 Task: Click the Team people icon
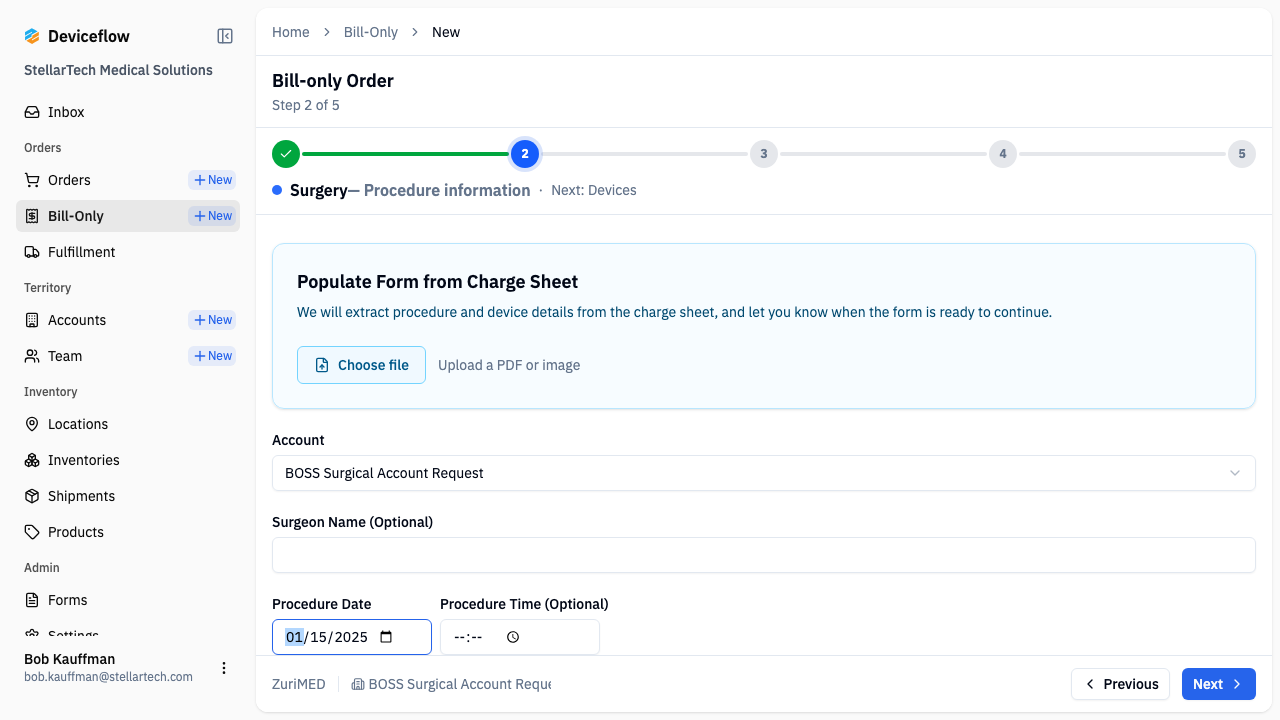[32, 356]
